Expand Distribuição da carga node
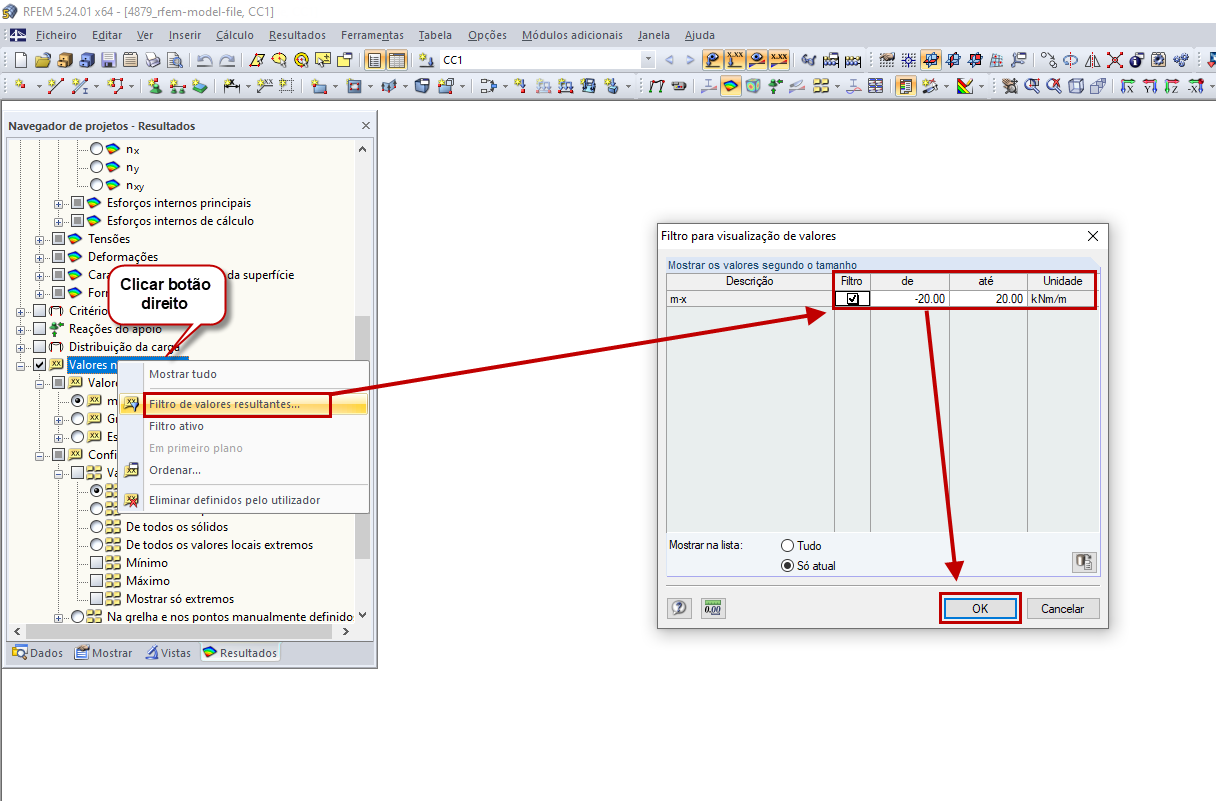Image resolution: width=1216 pixels, height=801 pixels. click(22, 347)
